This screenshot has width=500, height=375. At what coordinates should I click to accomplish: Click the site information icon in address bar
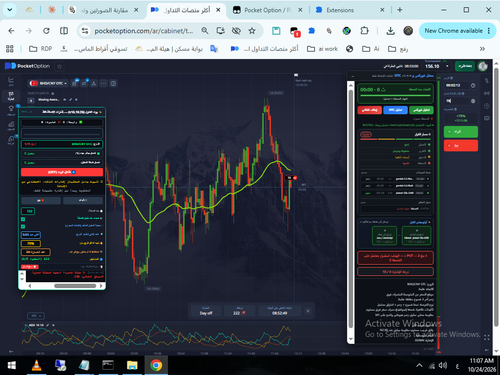click(x=85, y=31)
